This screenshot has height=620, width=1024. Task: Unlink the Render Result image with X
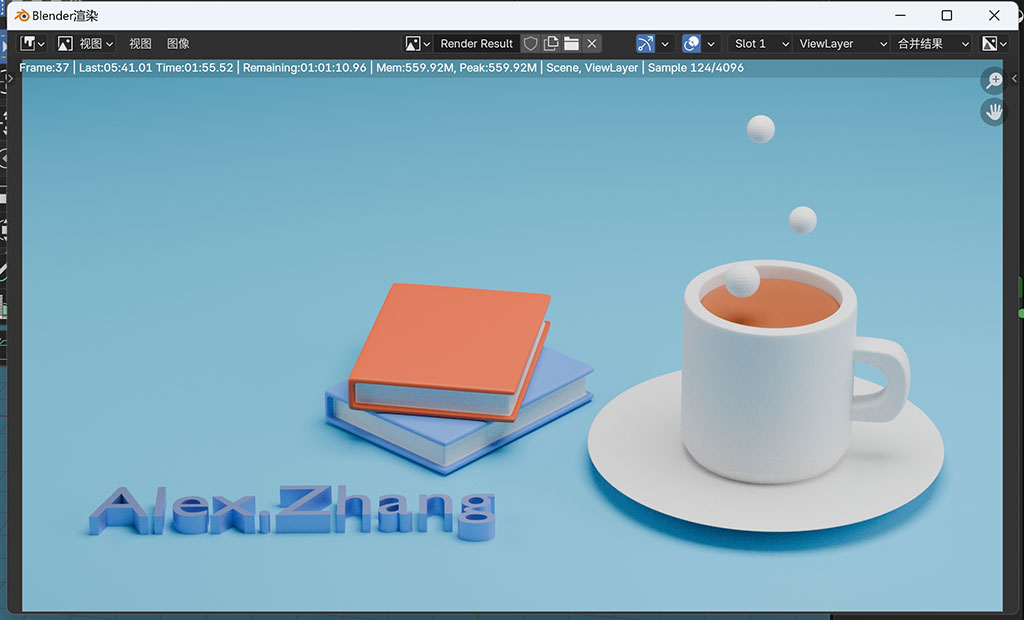click(592, 44)
